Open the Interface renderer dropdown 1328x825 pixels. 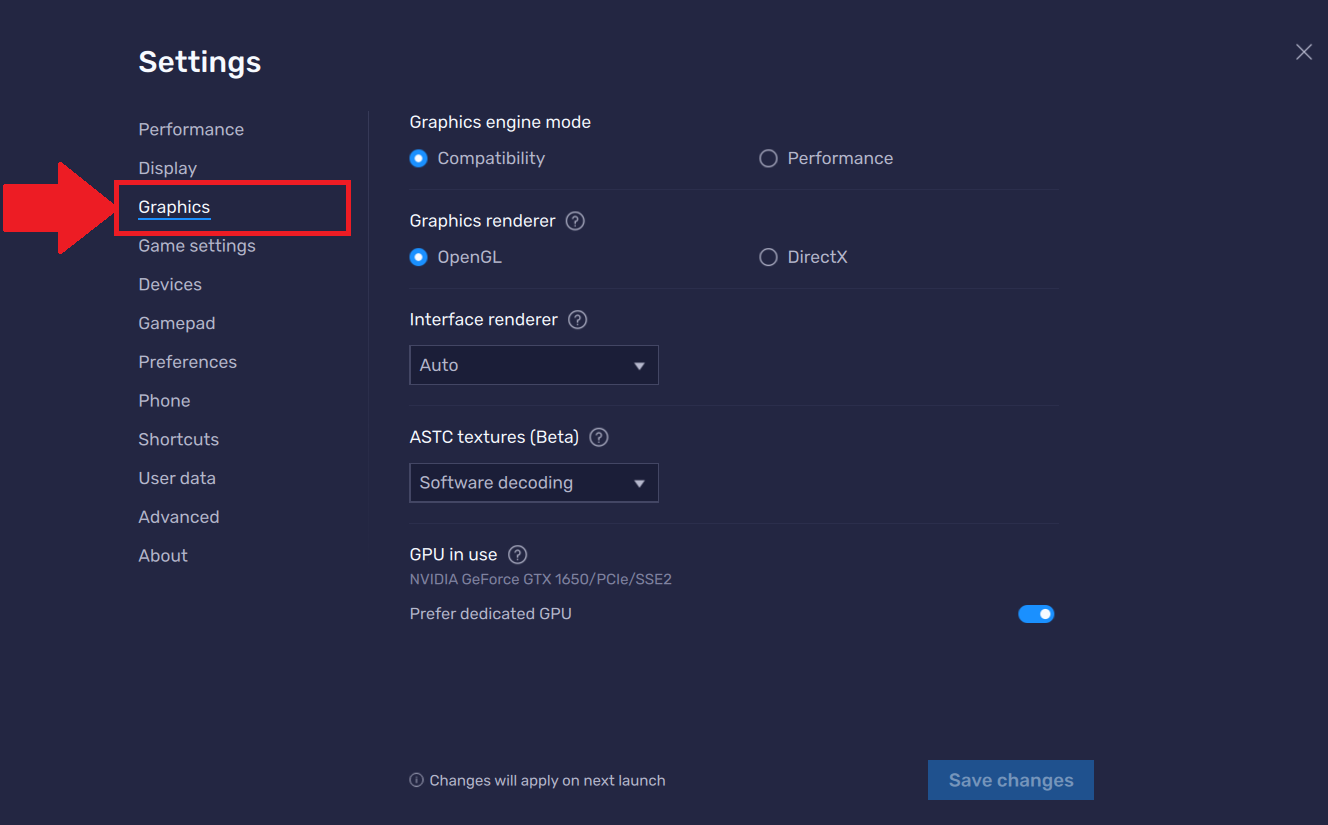click(533, 365)
